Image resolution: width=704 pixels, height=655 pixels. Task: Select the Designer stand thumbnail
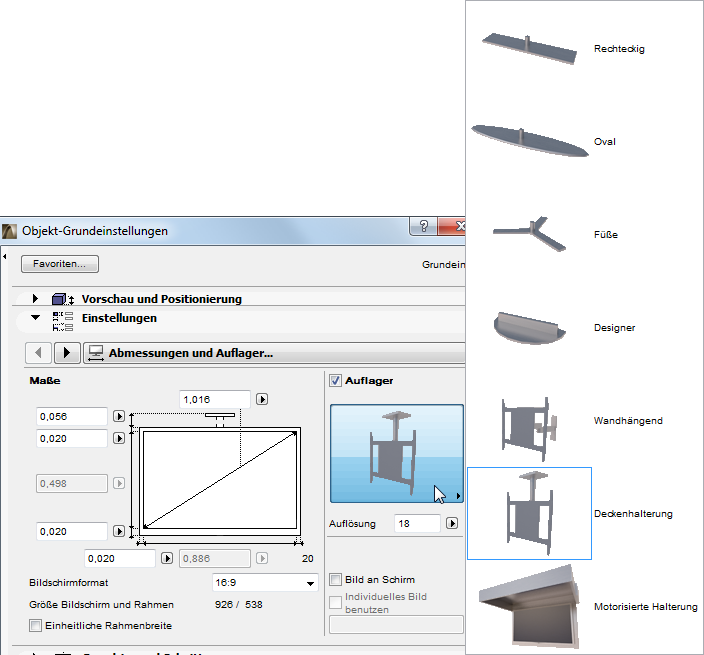529,328
